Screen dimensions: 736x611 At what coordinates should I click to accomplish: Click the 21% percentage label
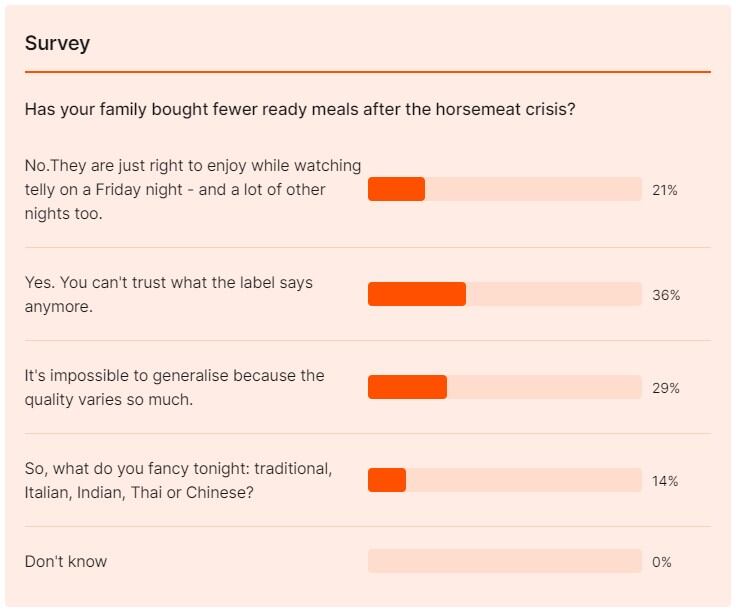(664, 190)
